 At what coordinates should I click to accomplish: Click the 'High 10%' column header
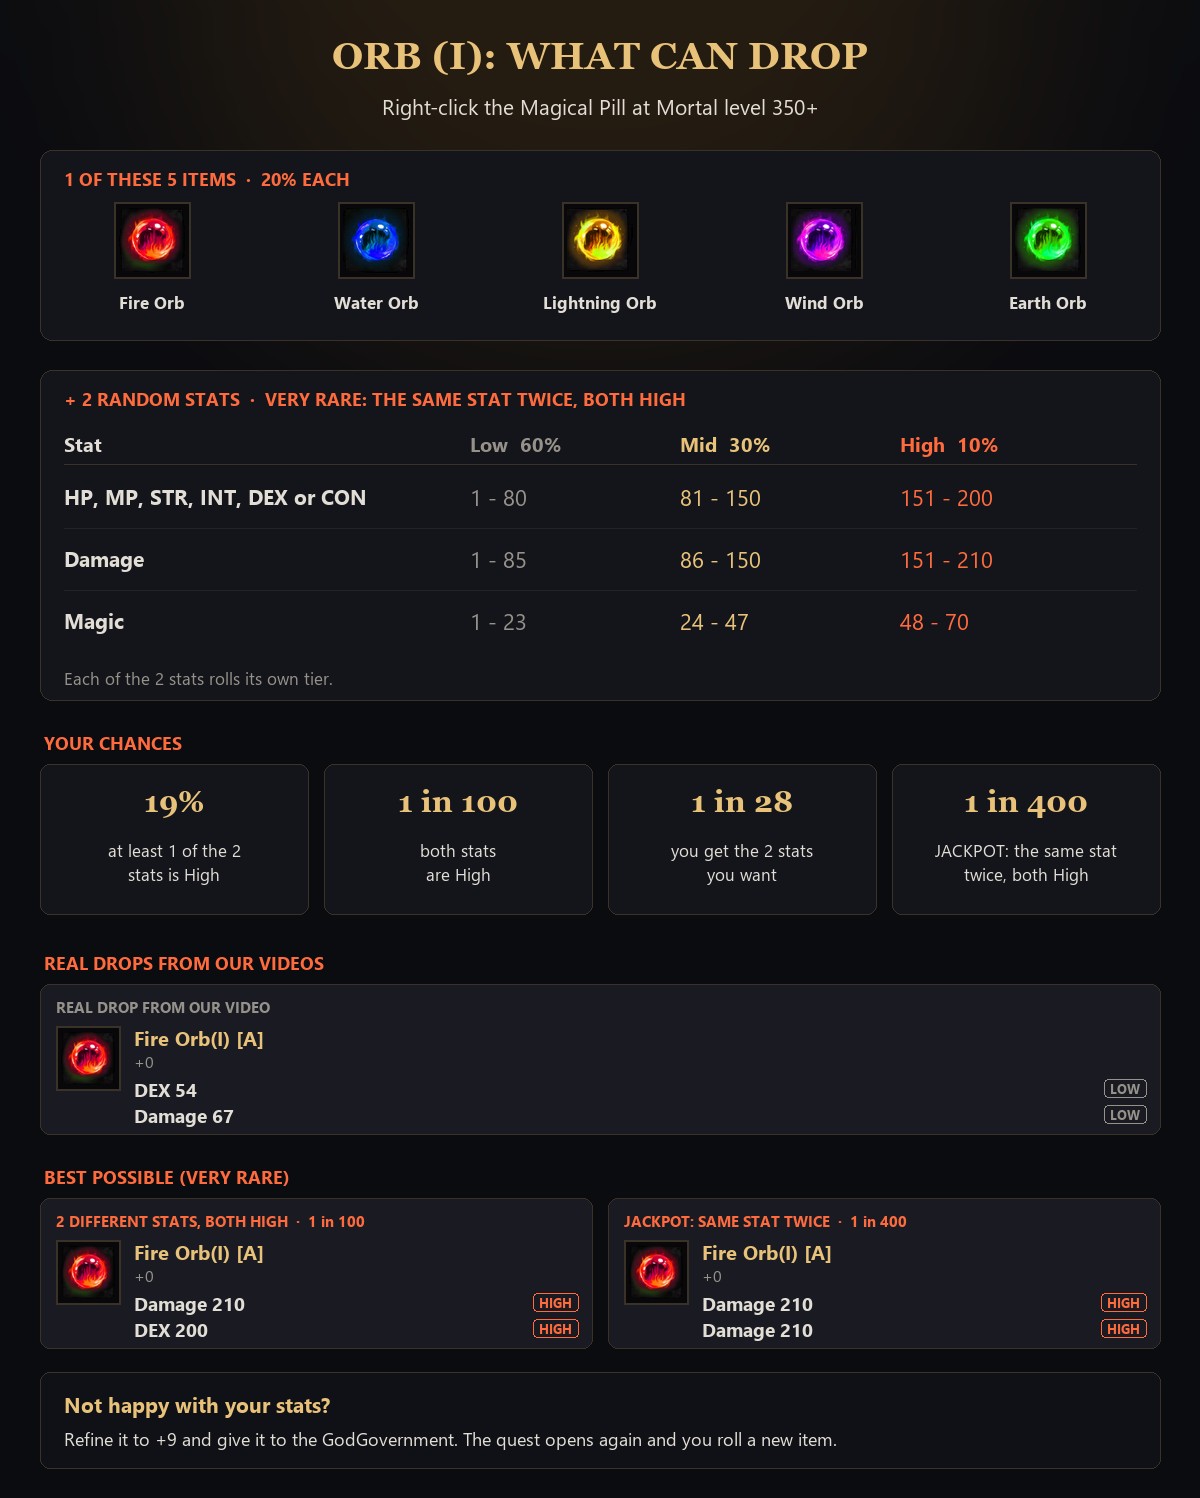coord(949,445)
